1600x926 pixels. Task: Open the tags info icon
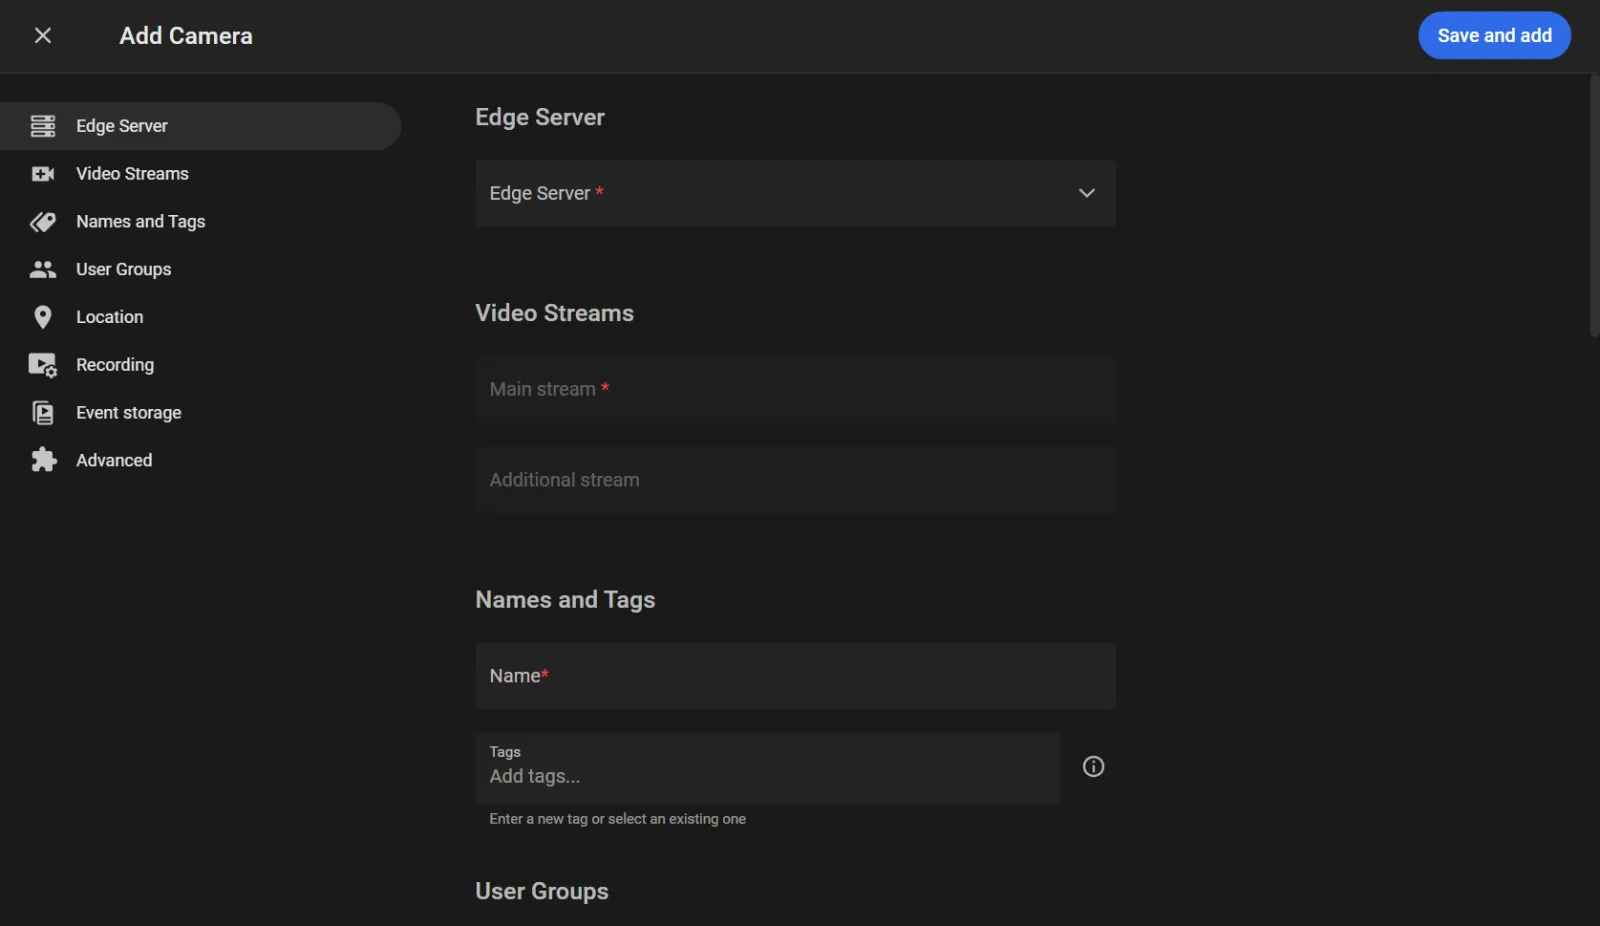[1093, 767]
